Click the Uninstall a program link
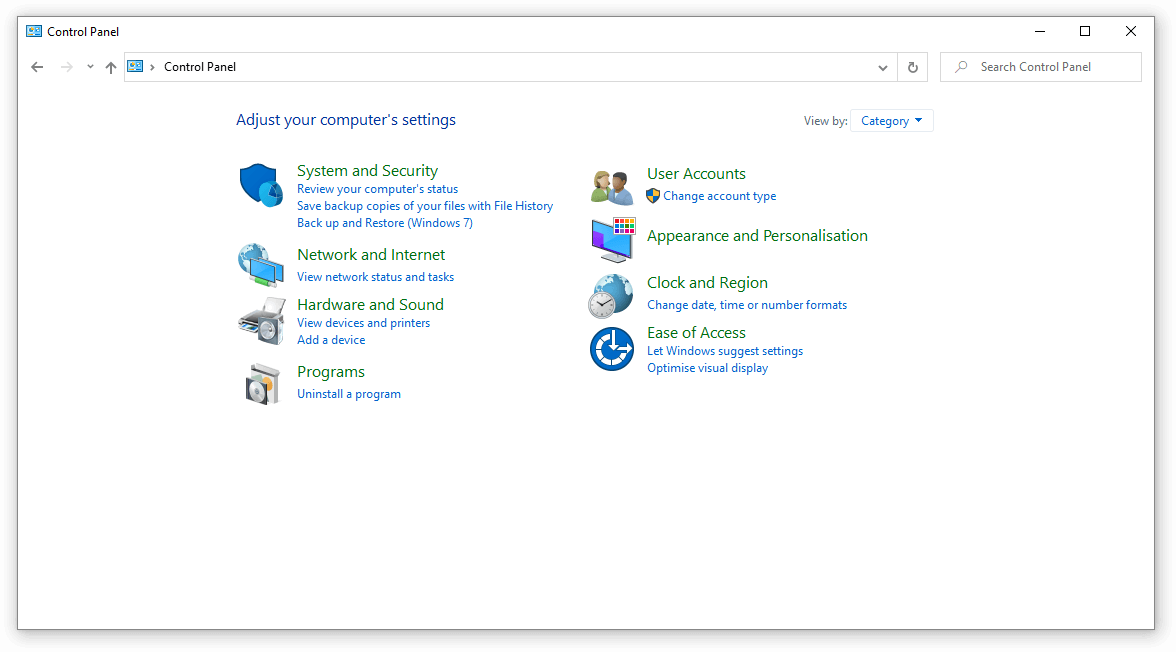This screenshot has height=652, width=1176. tap(349, 394)
